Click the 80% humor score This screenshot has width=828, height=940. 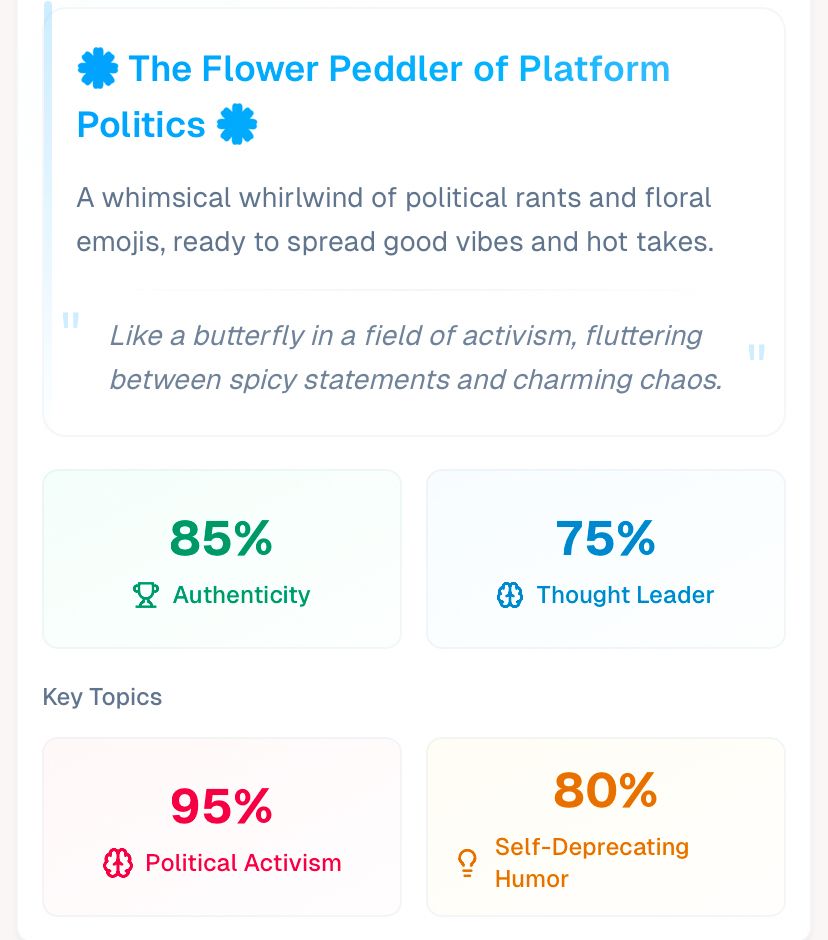coord(605,790)
